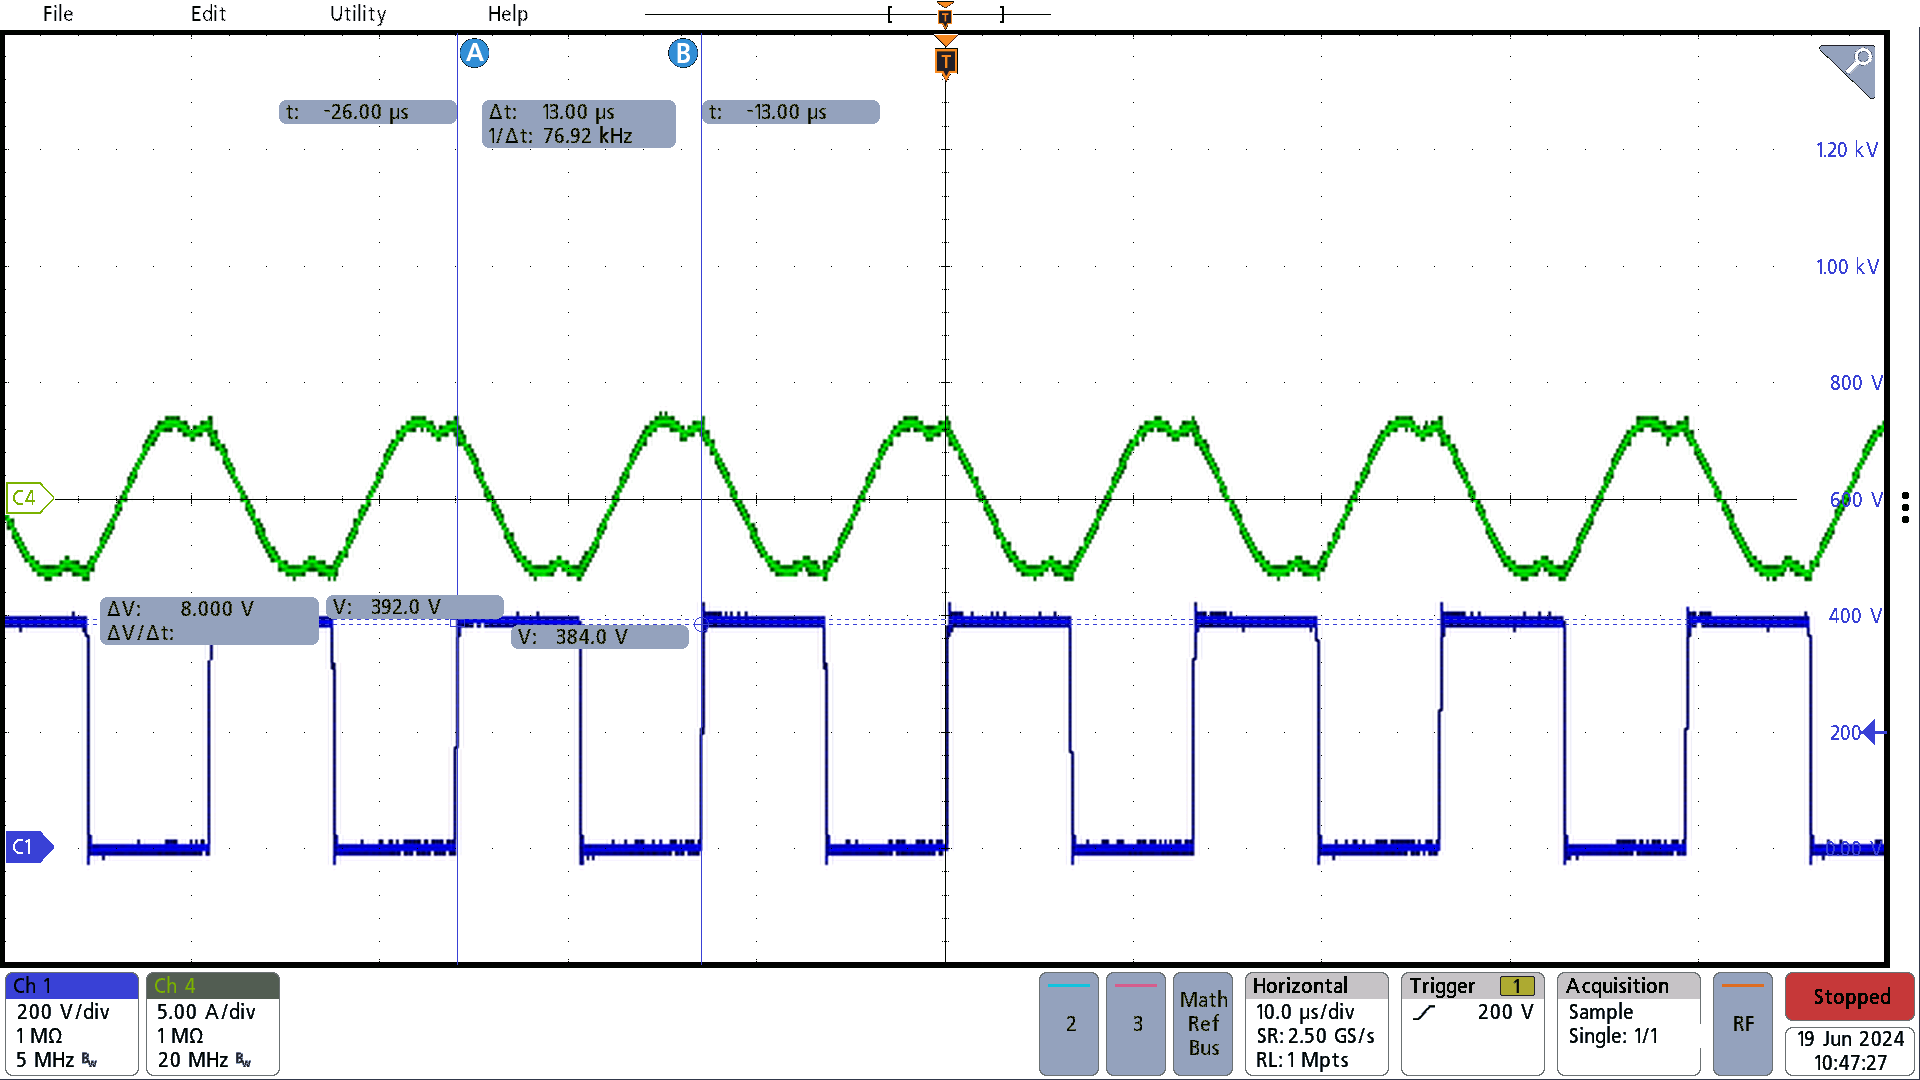Image resolution: width=1920 pixels, height=1080 pixels.
Task: Open the zoom magnifier tool
Action: [x=1847, y=71]
